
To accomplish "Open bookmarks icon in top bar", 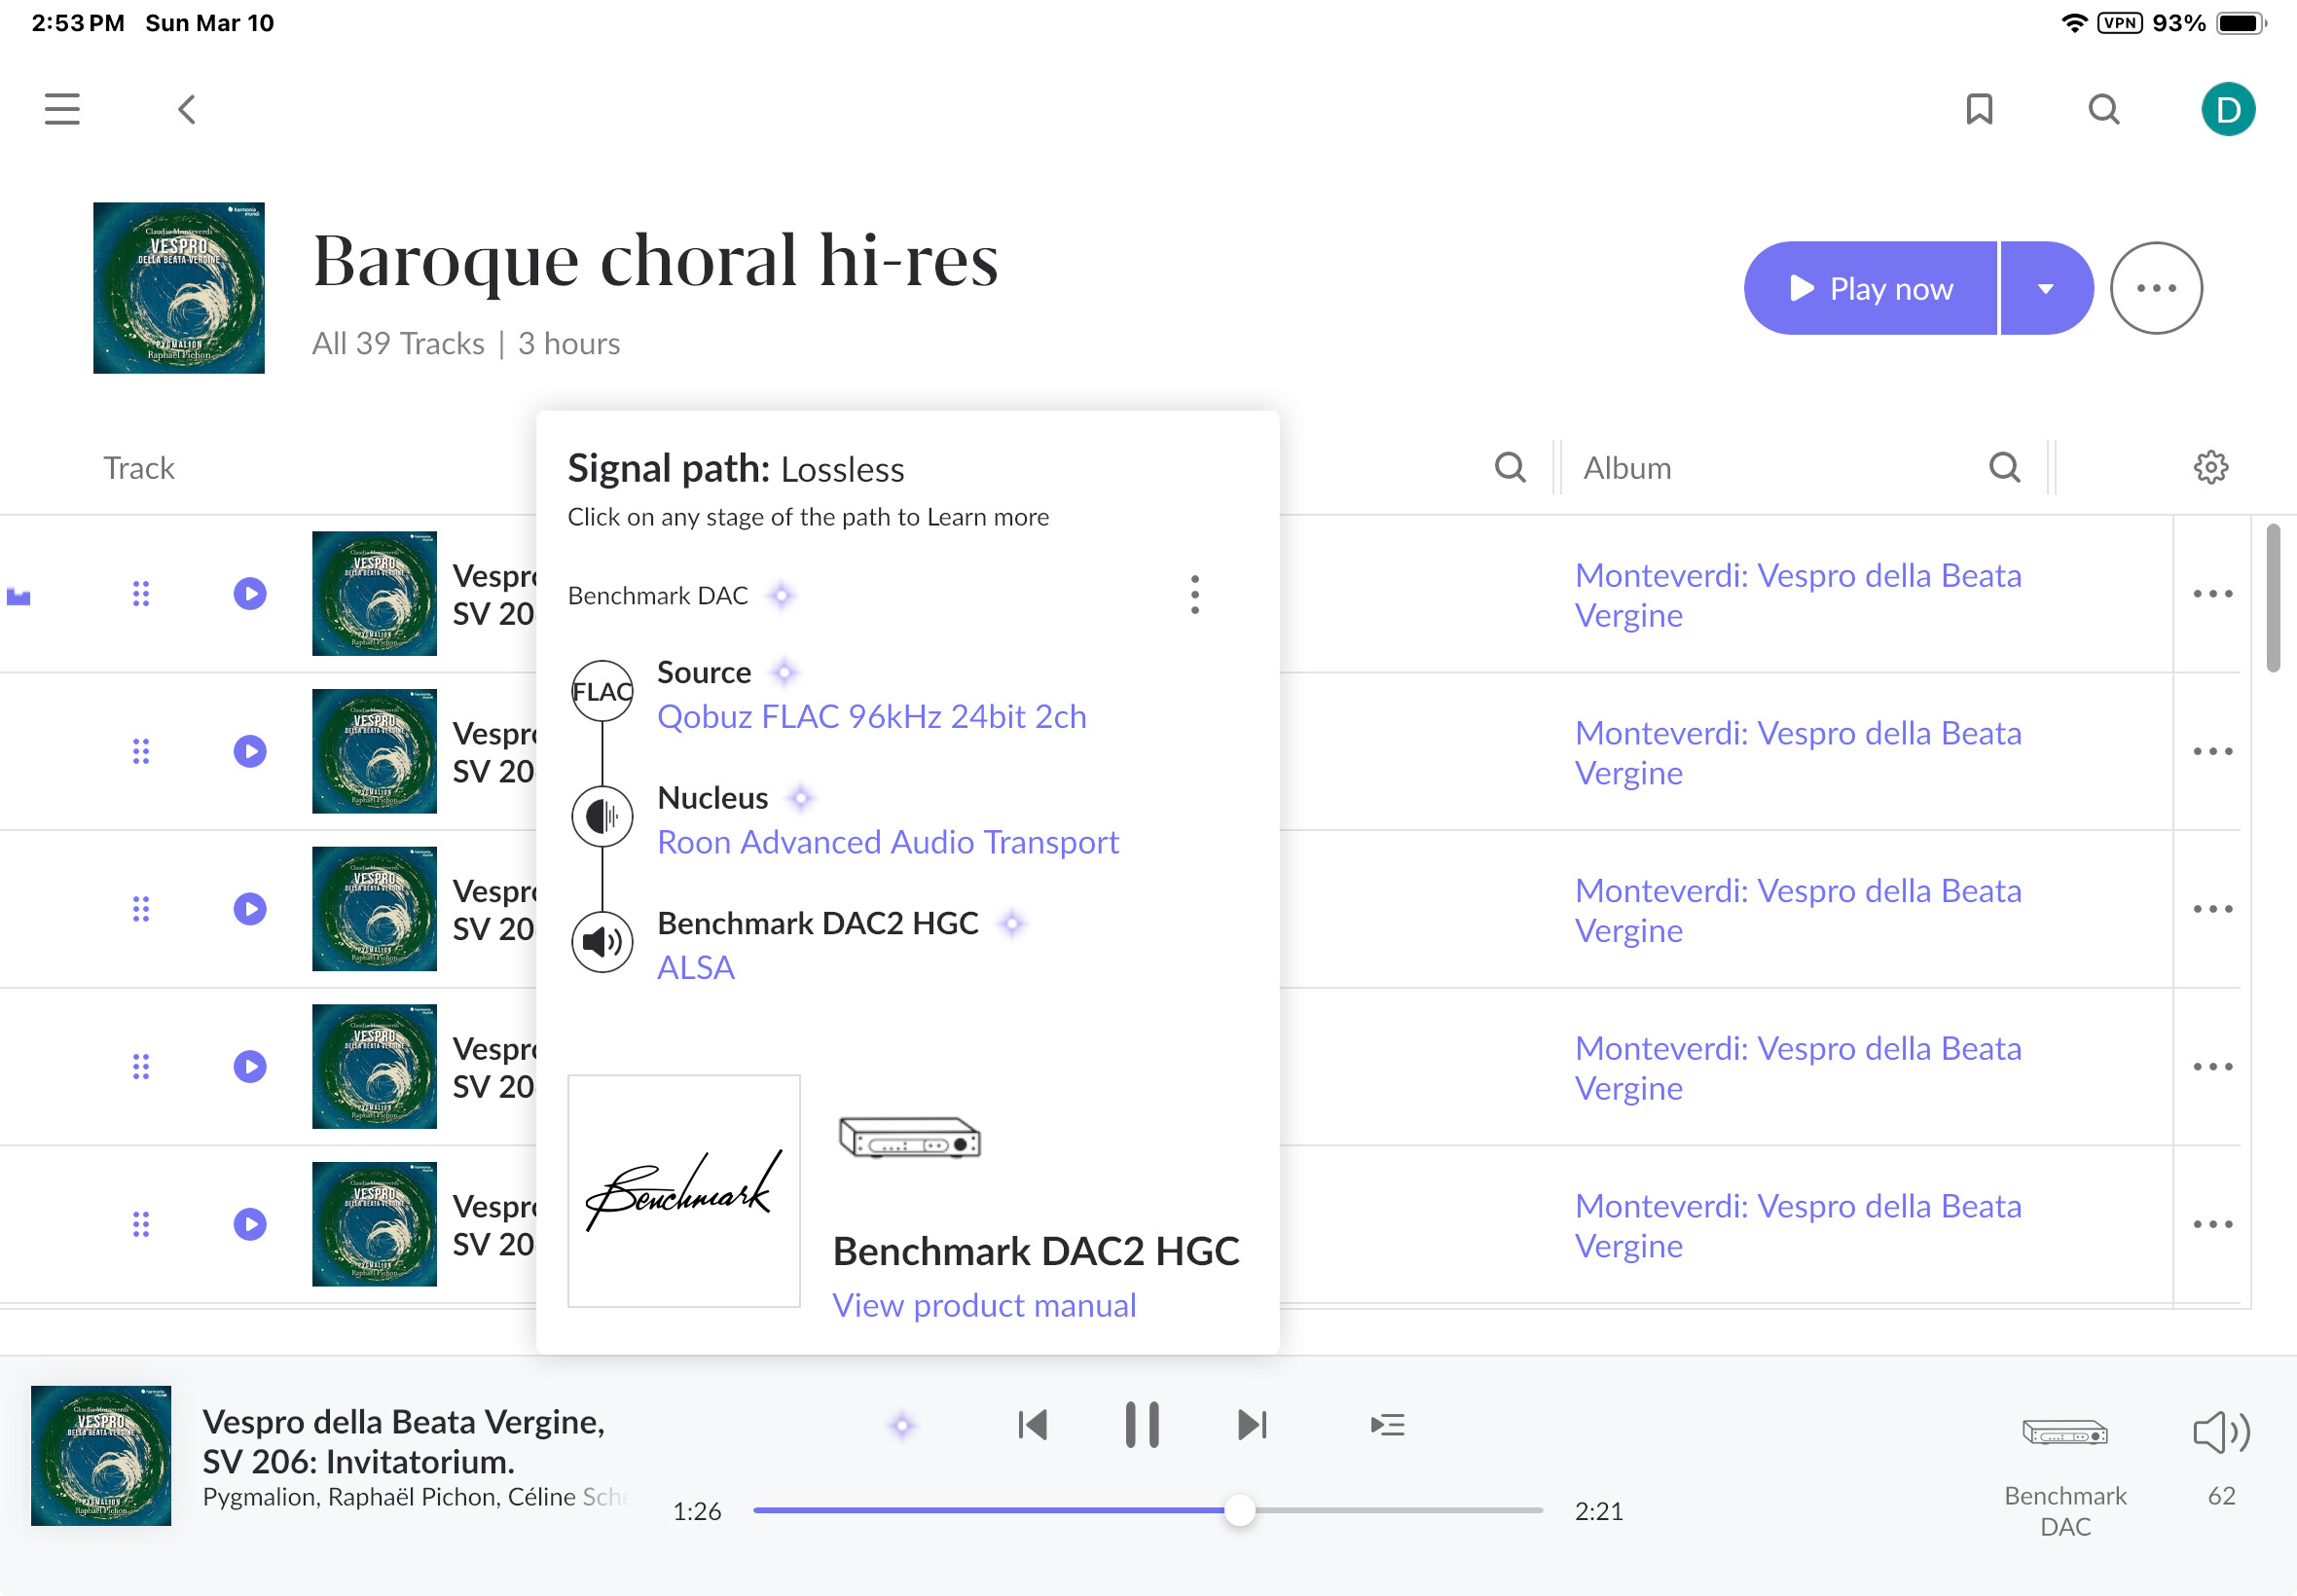I will (x=1979, y=109).
